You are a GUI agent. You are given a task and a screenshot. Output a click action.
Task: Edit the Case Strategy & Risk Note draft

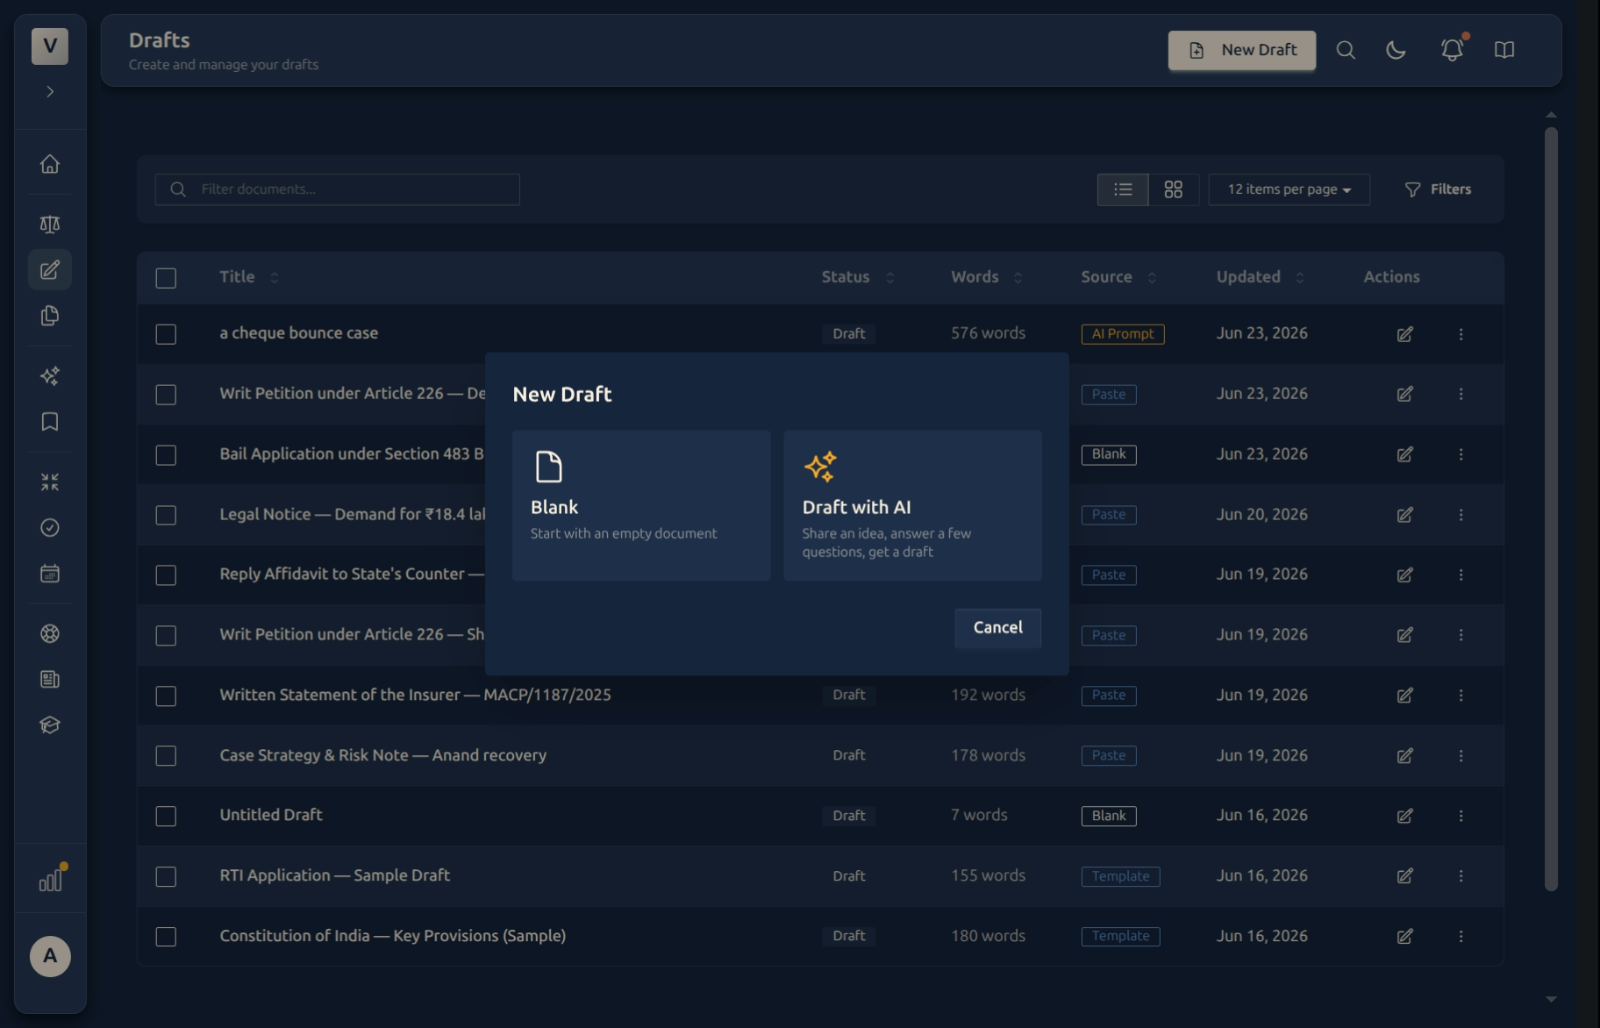[x=1405, y=756]
